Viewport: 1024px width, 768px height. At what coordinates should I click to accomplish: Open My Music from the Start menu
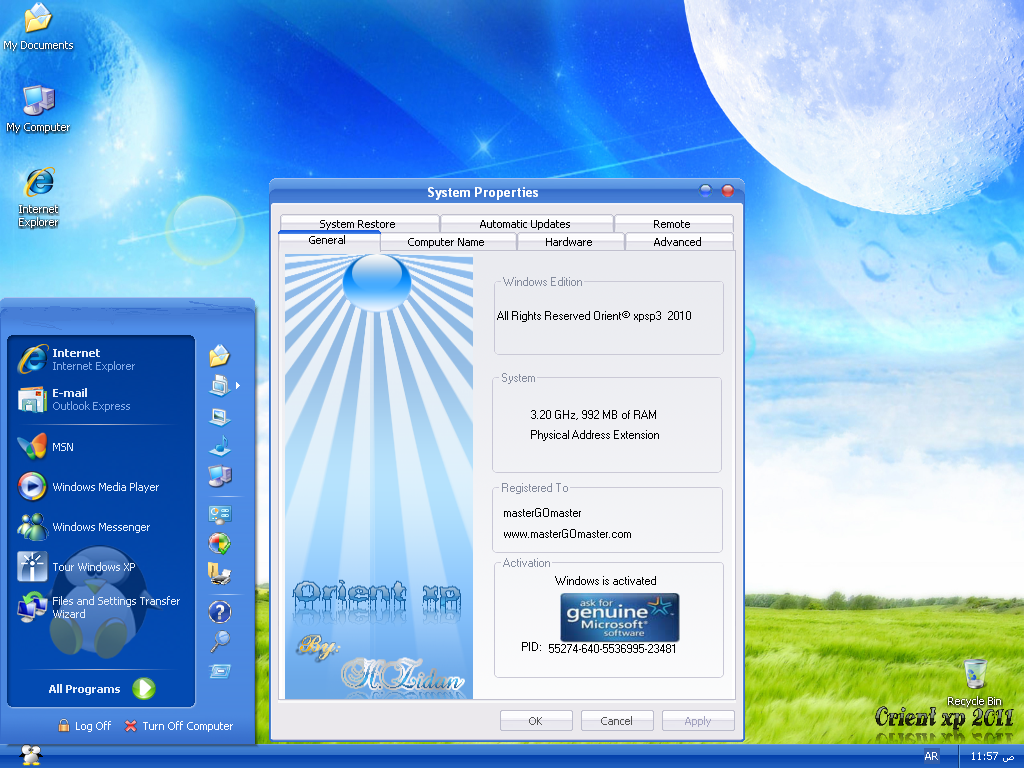pyautogui.click(x=218, y=446)
